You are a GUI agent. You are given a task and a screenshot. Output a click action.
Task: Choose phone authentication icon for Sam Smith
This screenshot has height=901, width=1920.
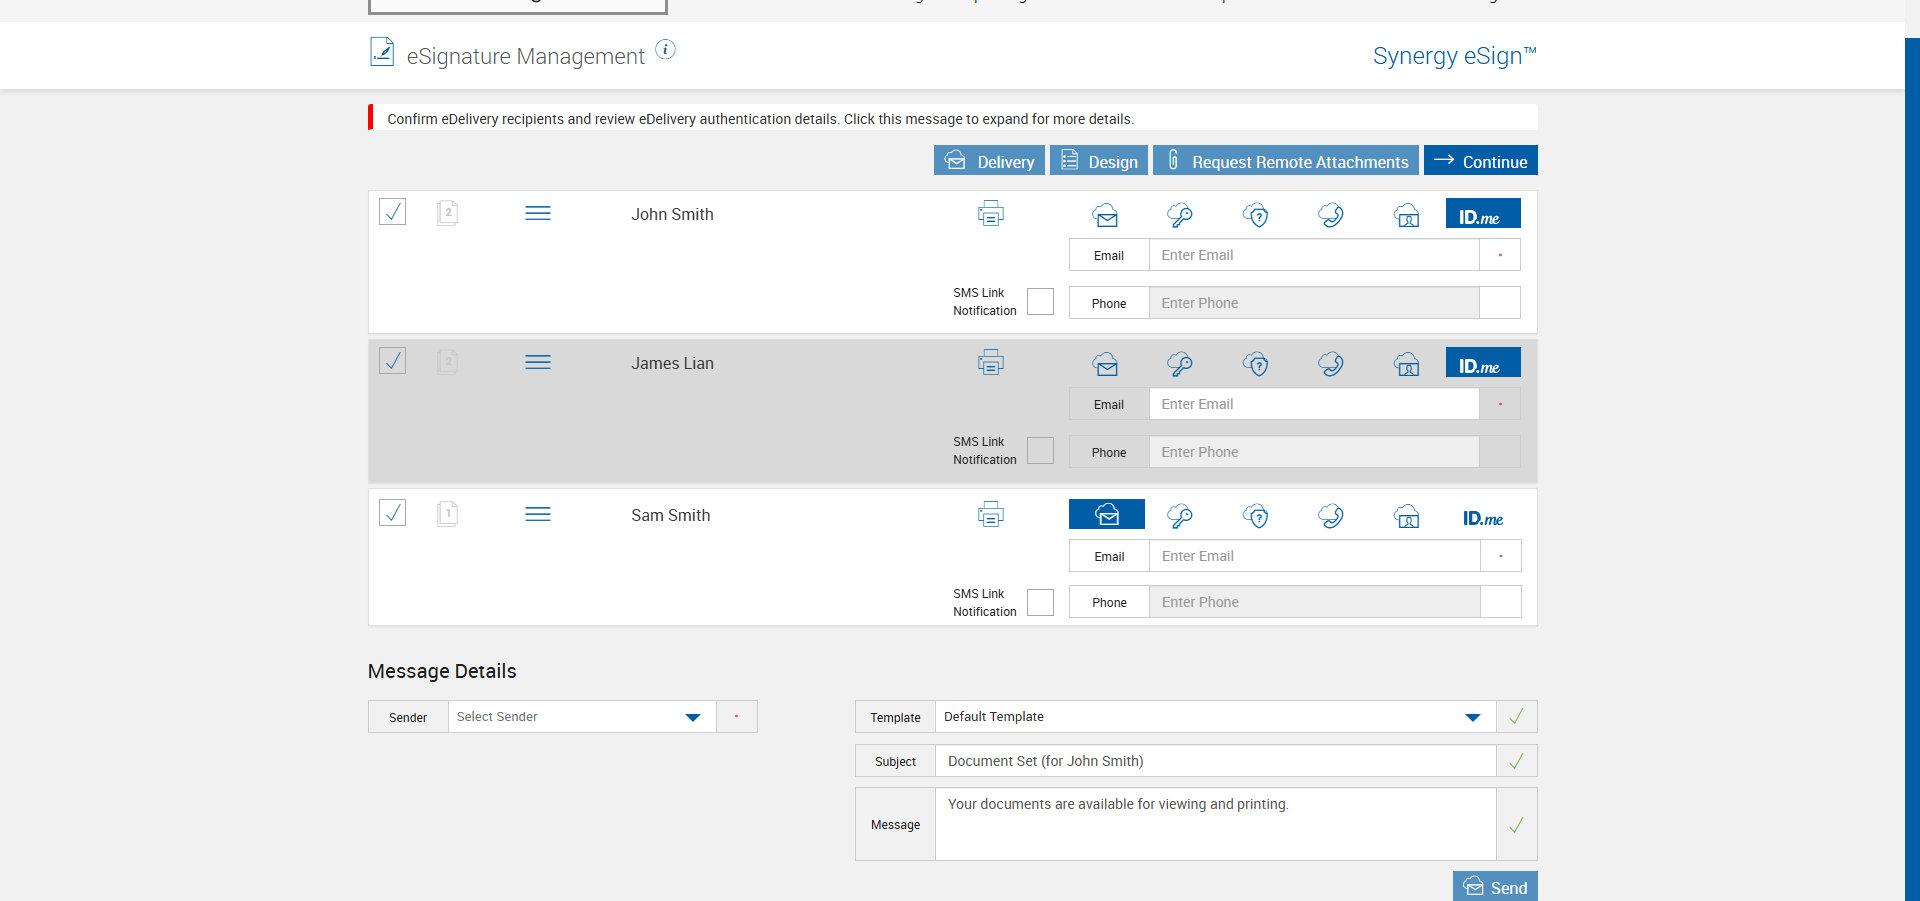[1331, 516]
